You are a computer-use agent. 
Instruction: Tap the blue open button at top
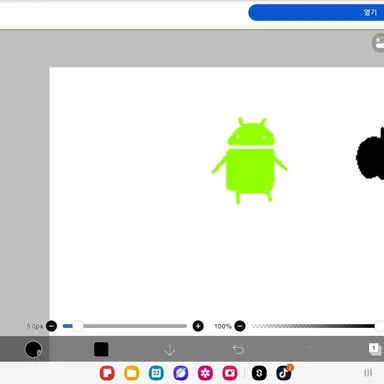point(316,13)
